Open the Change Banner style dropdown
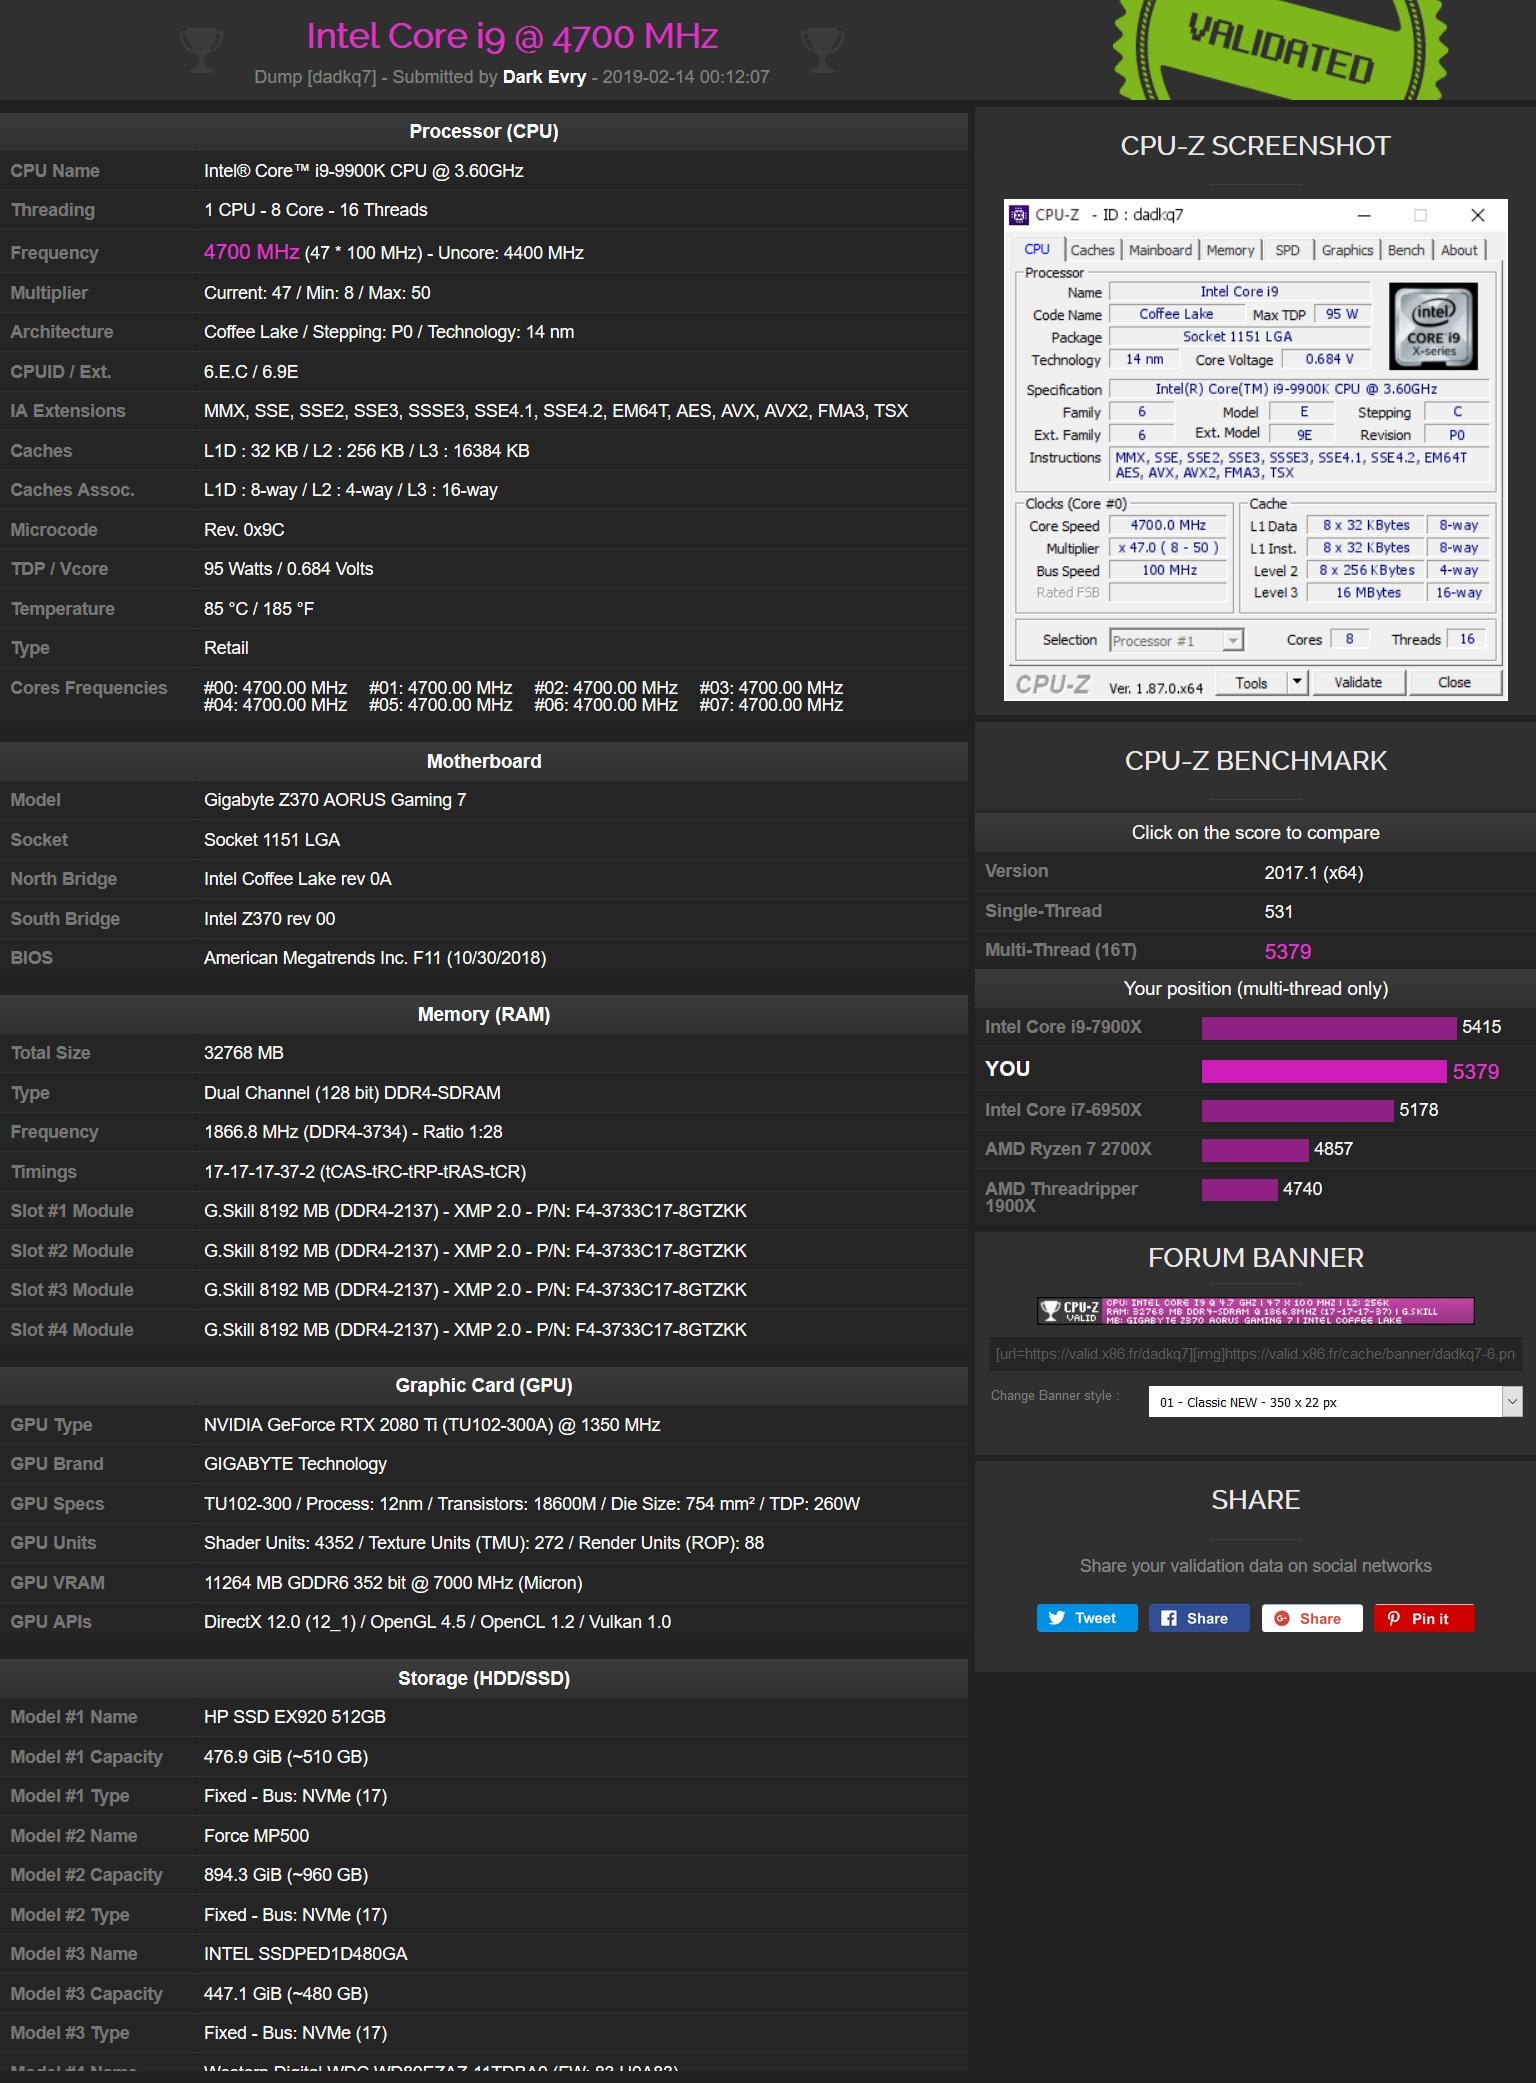 point(1334,1402)
